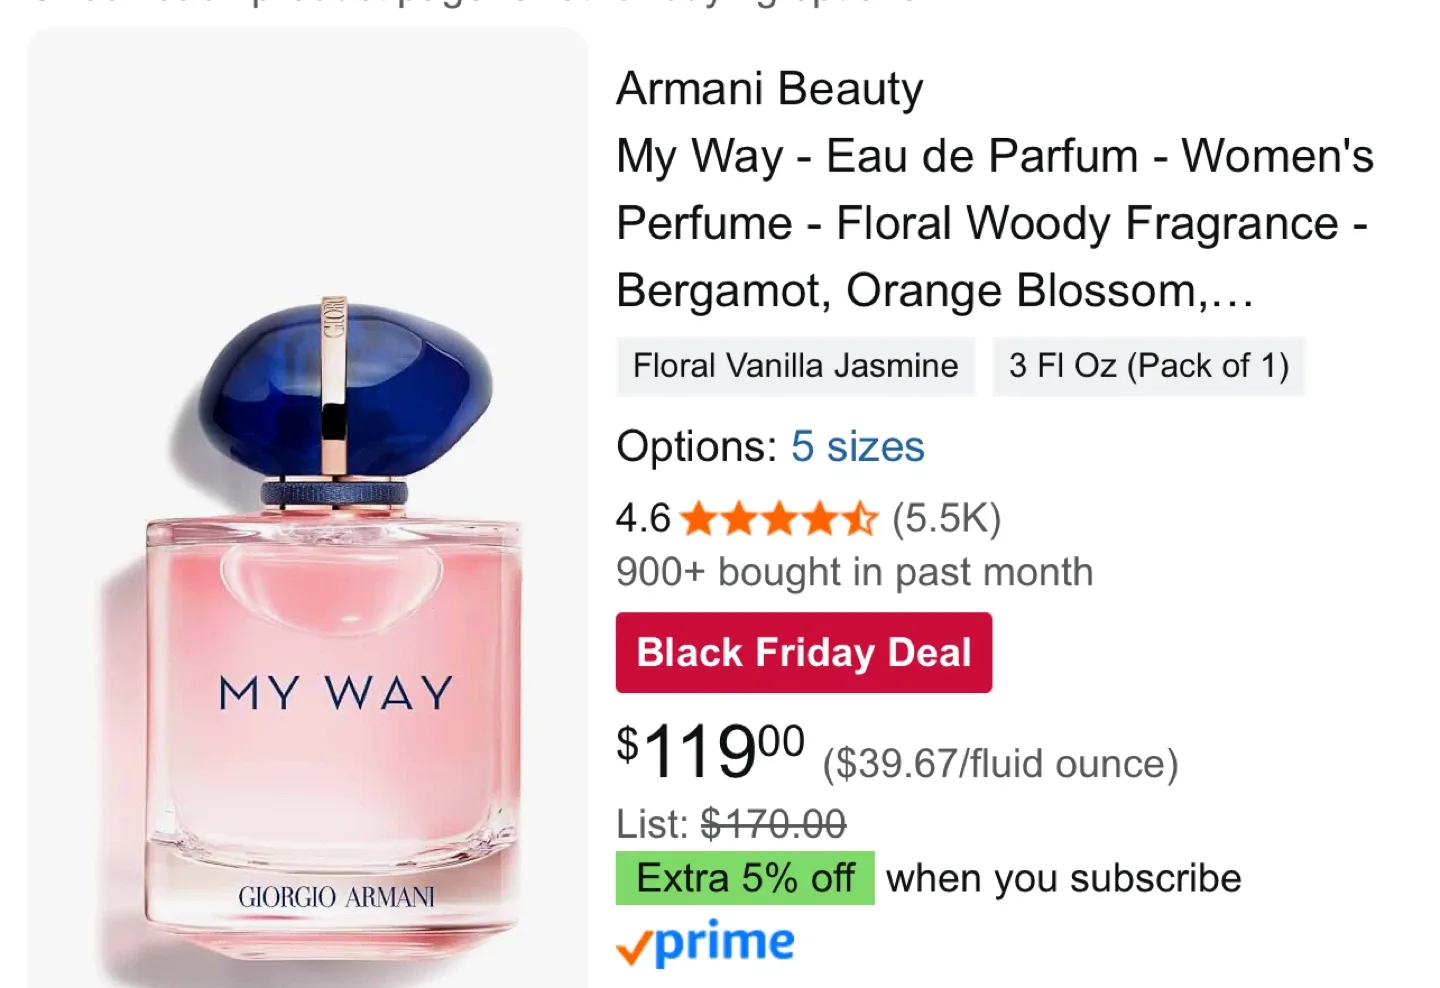Select the subscribe savings option

tap(1062, 877)
